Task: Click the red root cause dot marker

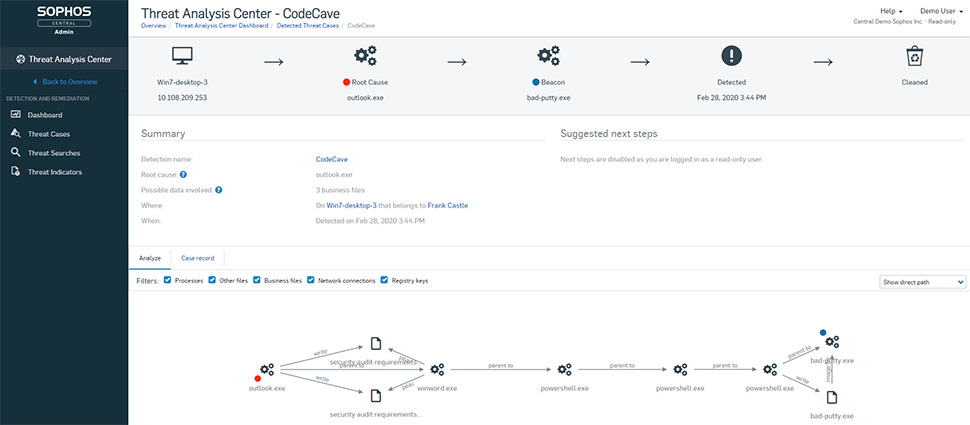Action: click(258, 379)
